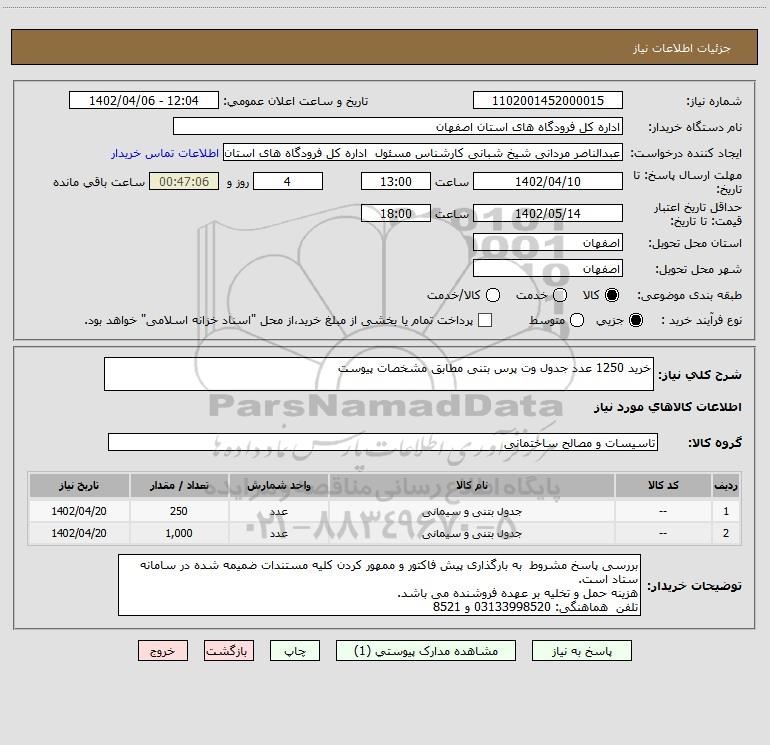
Task: Select the کالا/خدمت radio button
Action: click(x=493, y=295)
